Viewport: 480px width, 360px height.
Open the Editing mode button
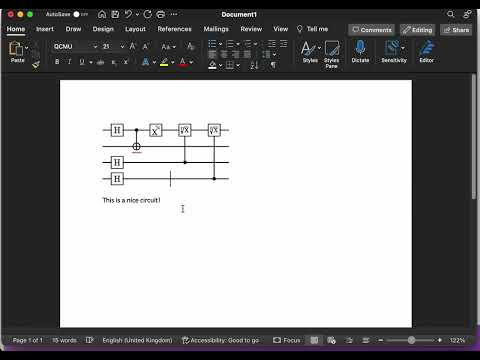(x=417, y=30)
